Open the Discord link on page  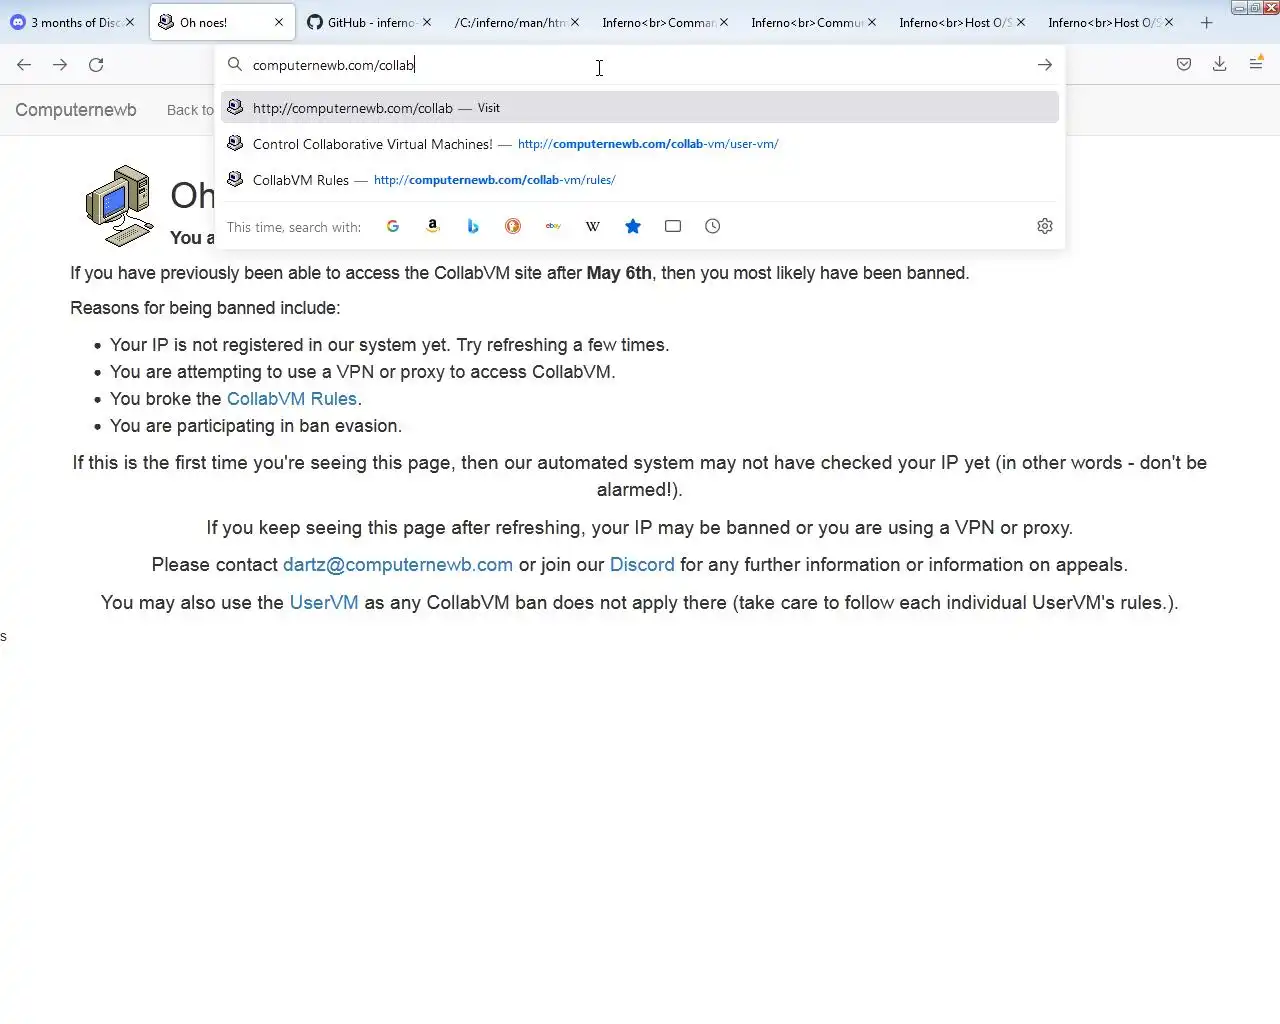[642, 565]
